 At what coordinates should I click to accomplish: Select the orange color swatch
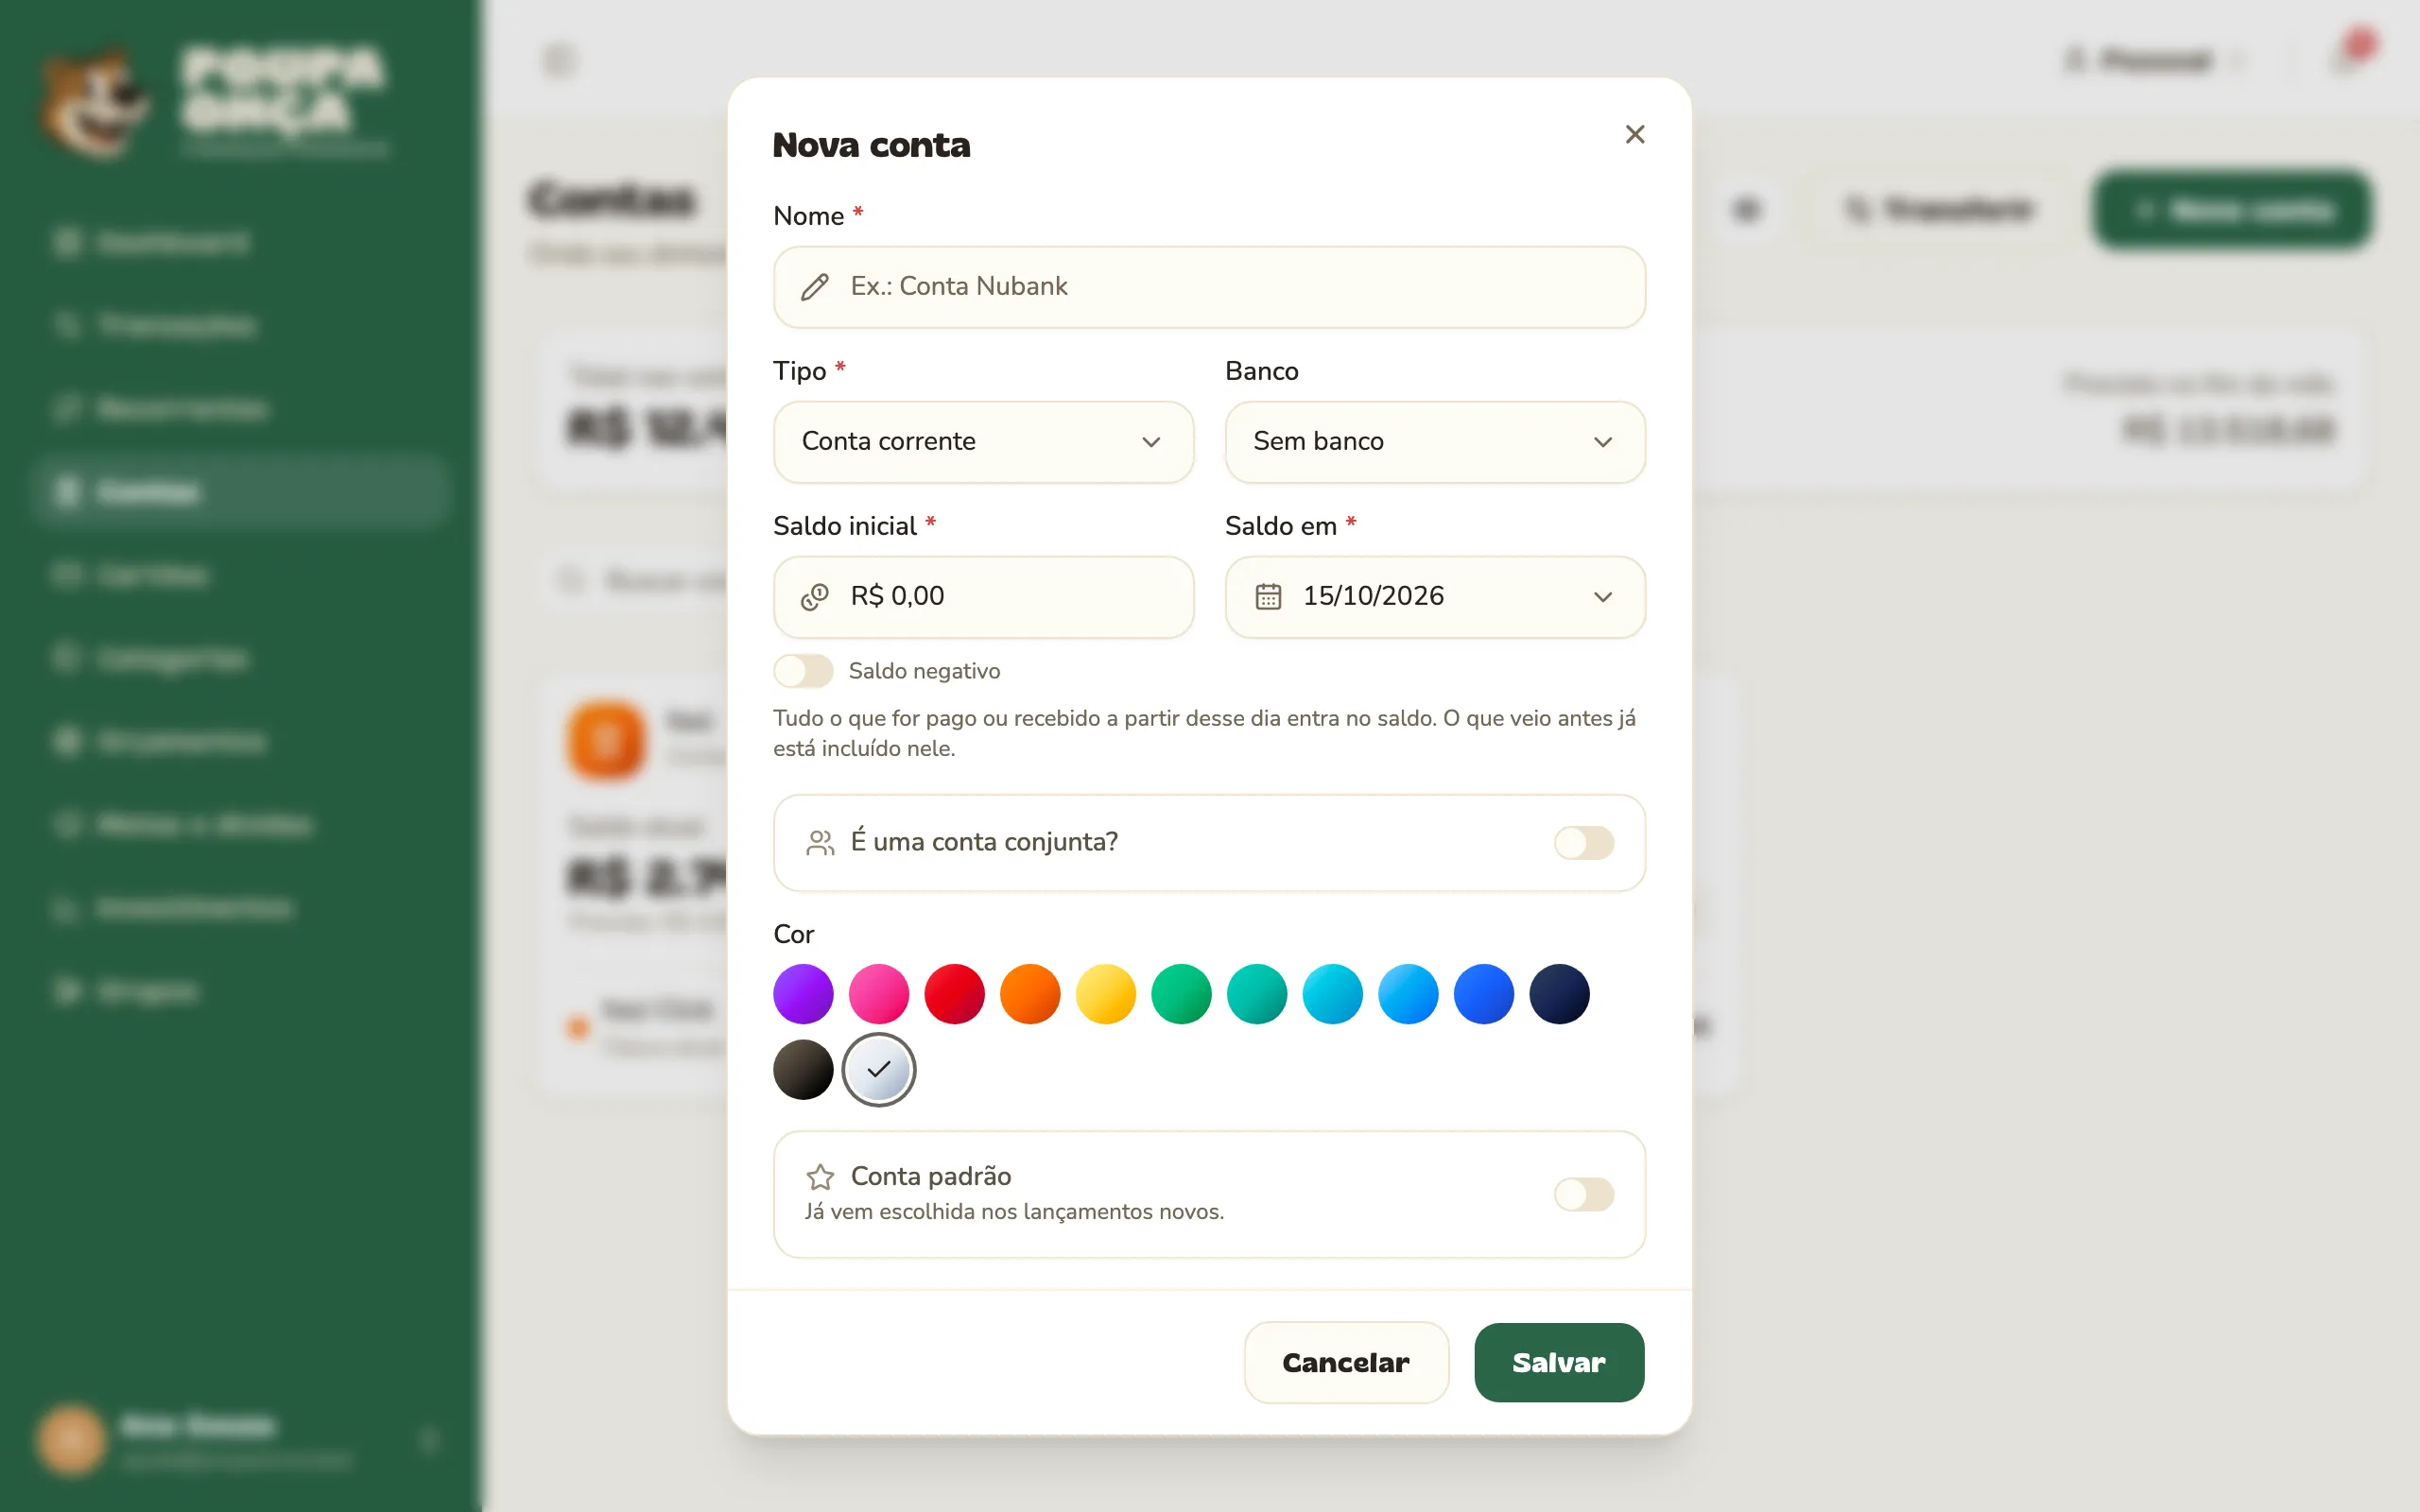(1030, 994)
